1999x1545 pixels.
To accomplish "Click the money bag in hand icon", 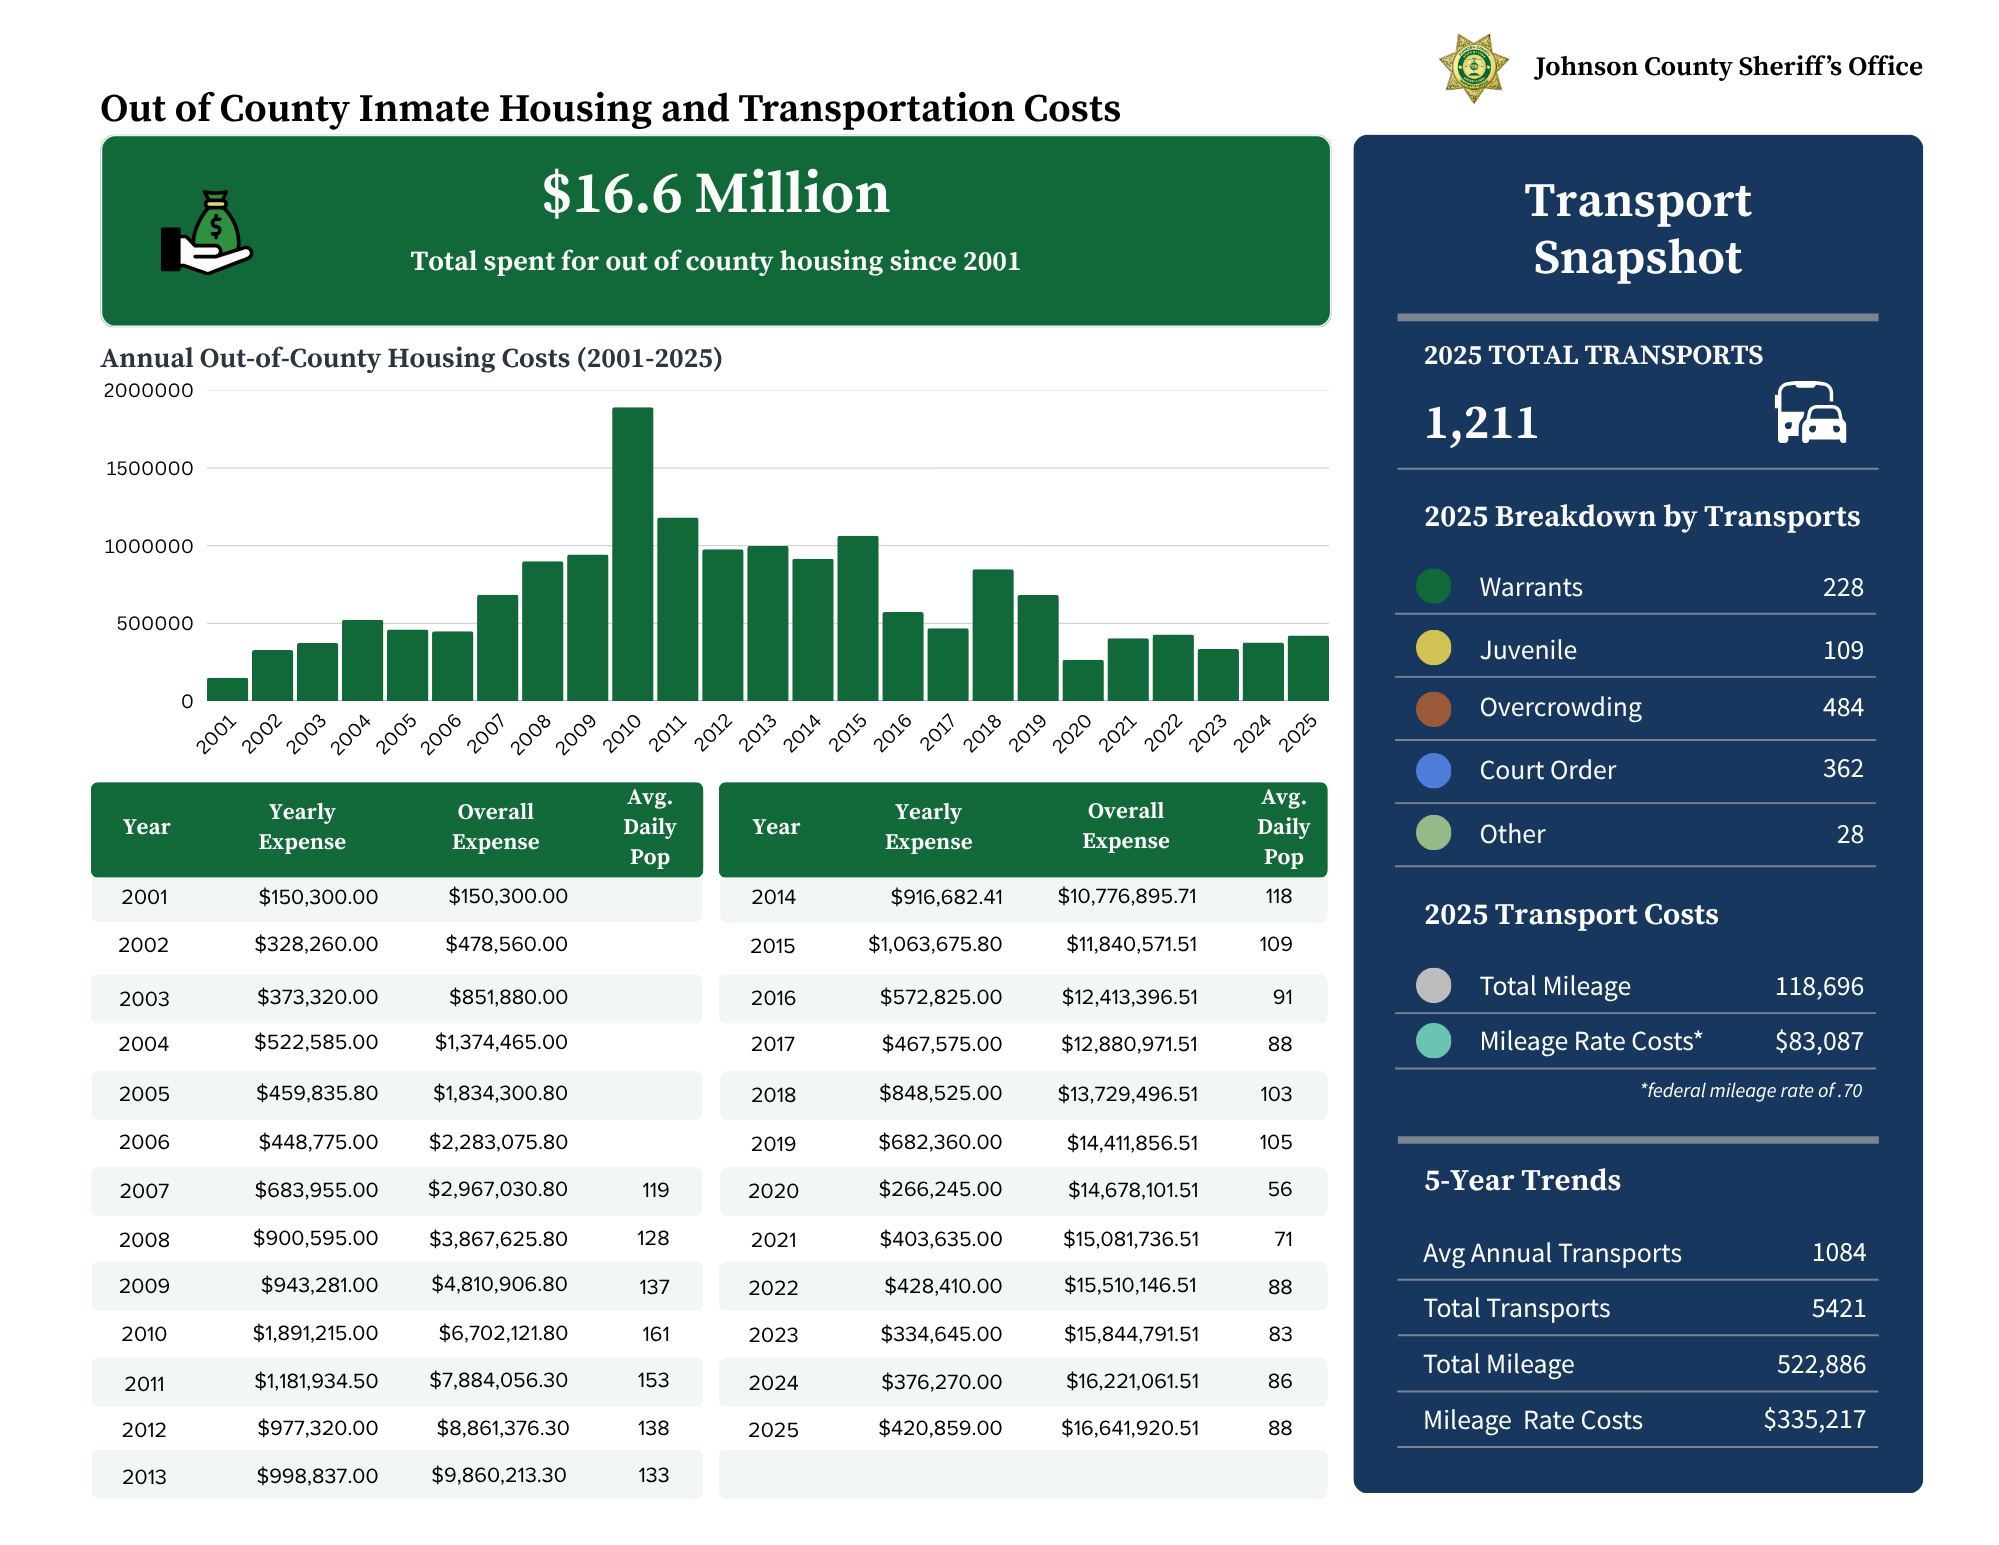I will (207, 232).
